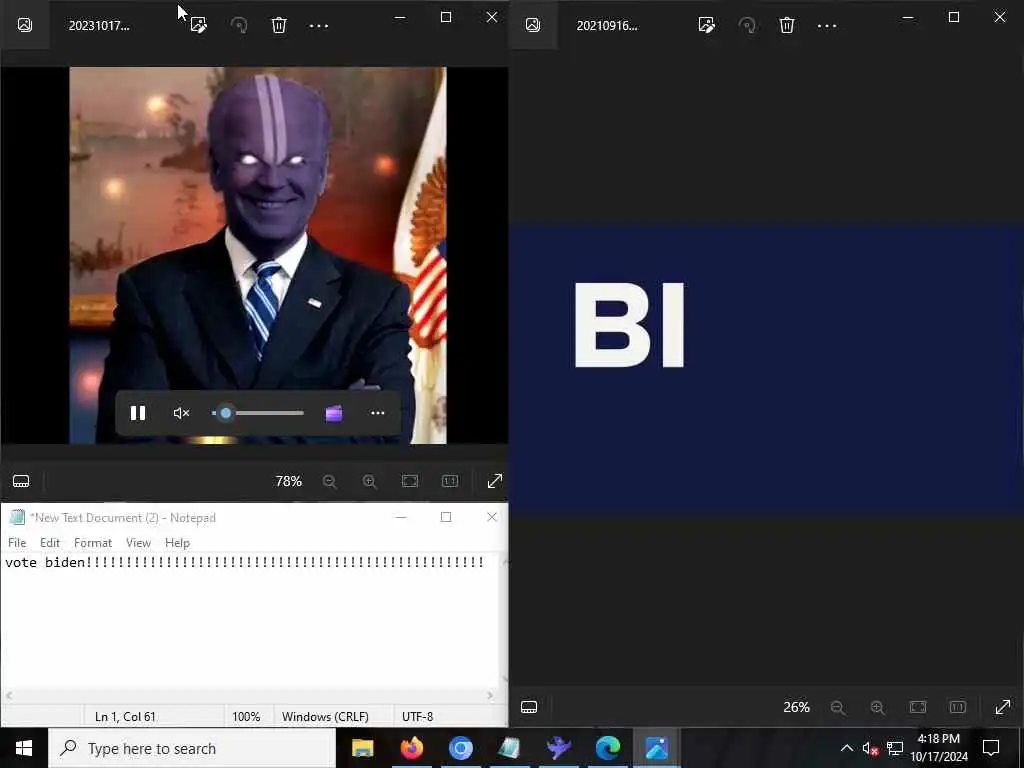The image size is (1024, 768).
Task: Click '100%' zoom in Notepad status bar
Action: pos(246,716)
